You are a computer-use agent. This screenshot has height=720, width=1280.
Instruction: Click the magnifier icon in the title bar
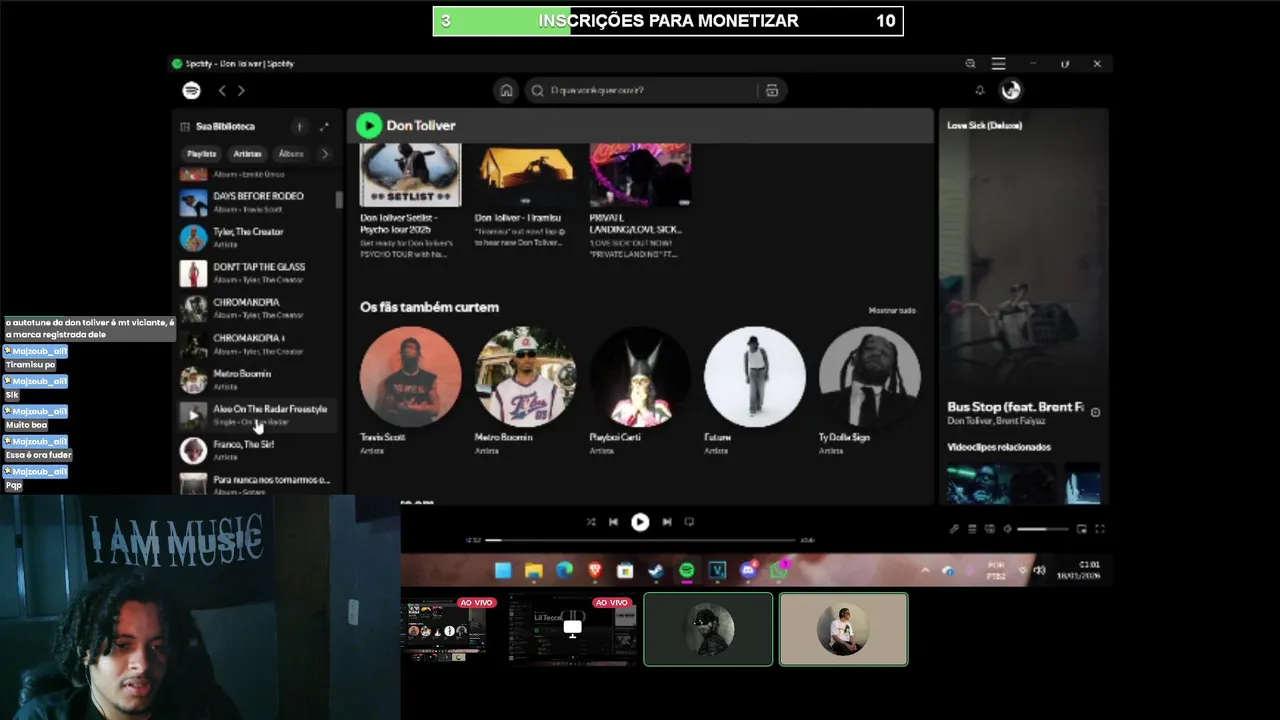point(970,63)
